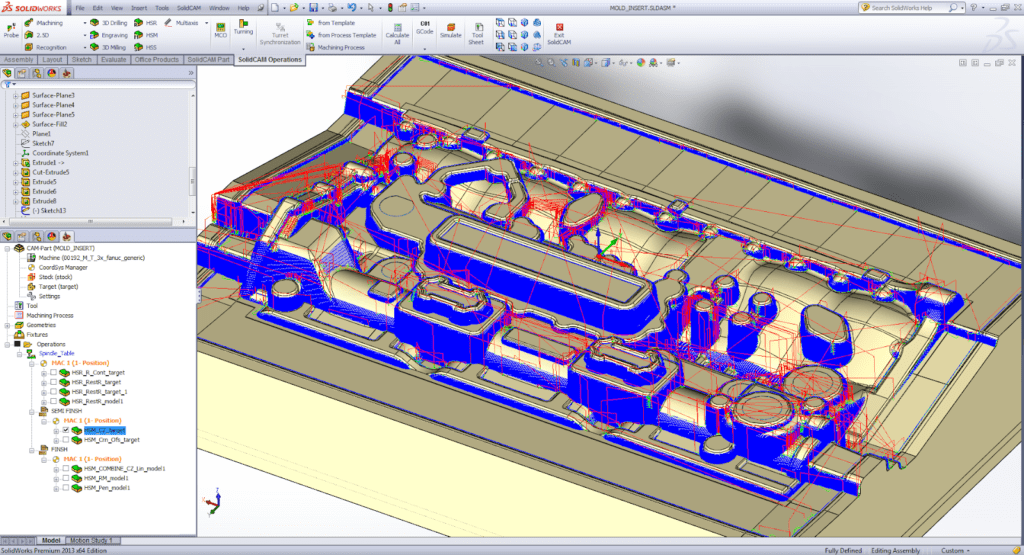Check the HSR_R_Cont_target operation checkbox
Image resolution: width=1024 pixels, height=555 pixels.
click(54, 372)
